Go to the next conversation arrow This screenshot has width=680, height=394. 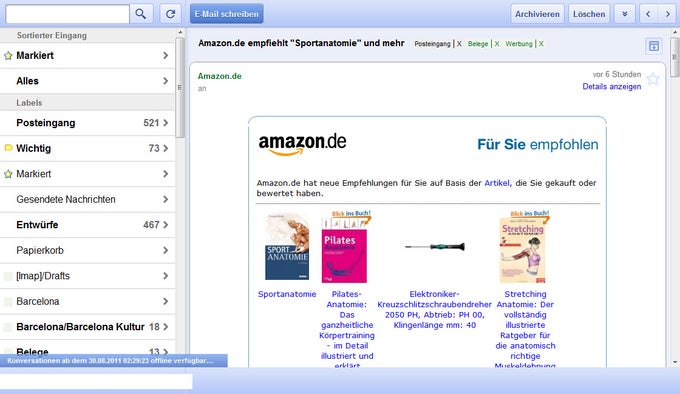668,14
